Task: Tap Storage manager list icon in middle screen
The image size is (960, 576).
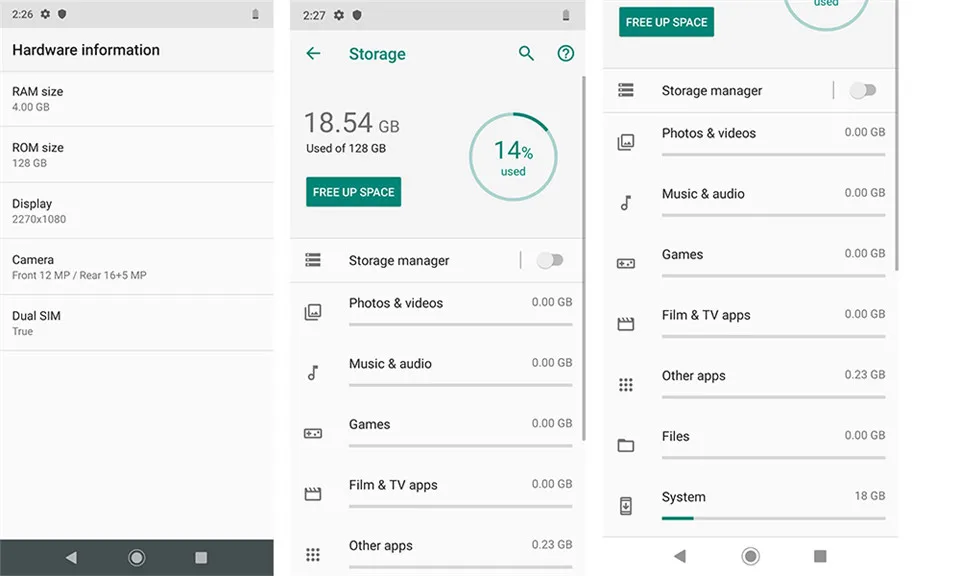Action: click(x=313, y=260)
